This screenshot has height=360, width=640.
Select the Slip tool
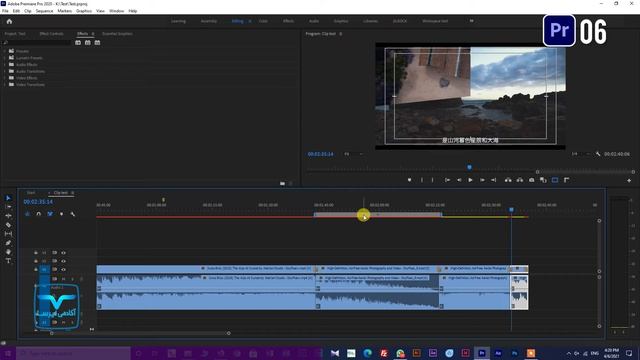pyautogui.click(x=8, y=234)
